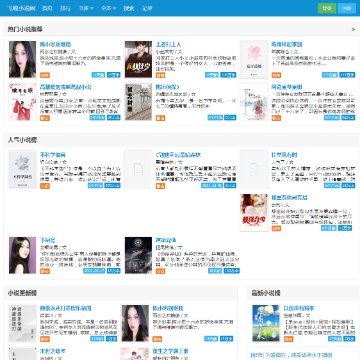Open the title link beside the purple-background woman cover

(47, 240)
